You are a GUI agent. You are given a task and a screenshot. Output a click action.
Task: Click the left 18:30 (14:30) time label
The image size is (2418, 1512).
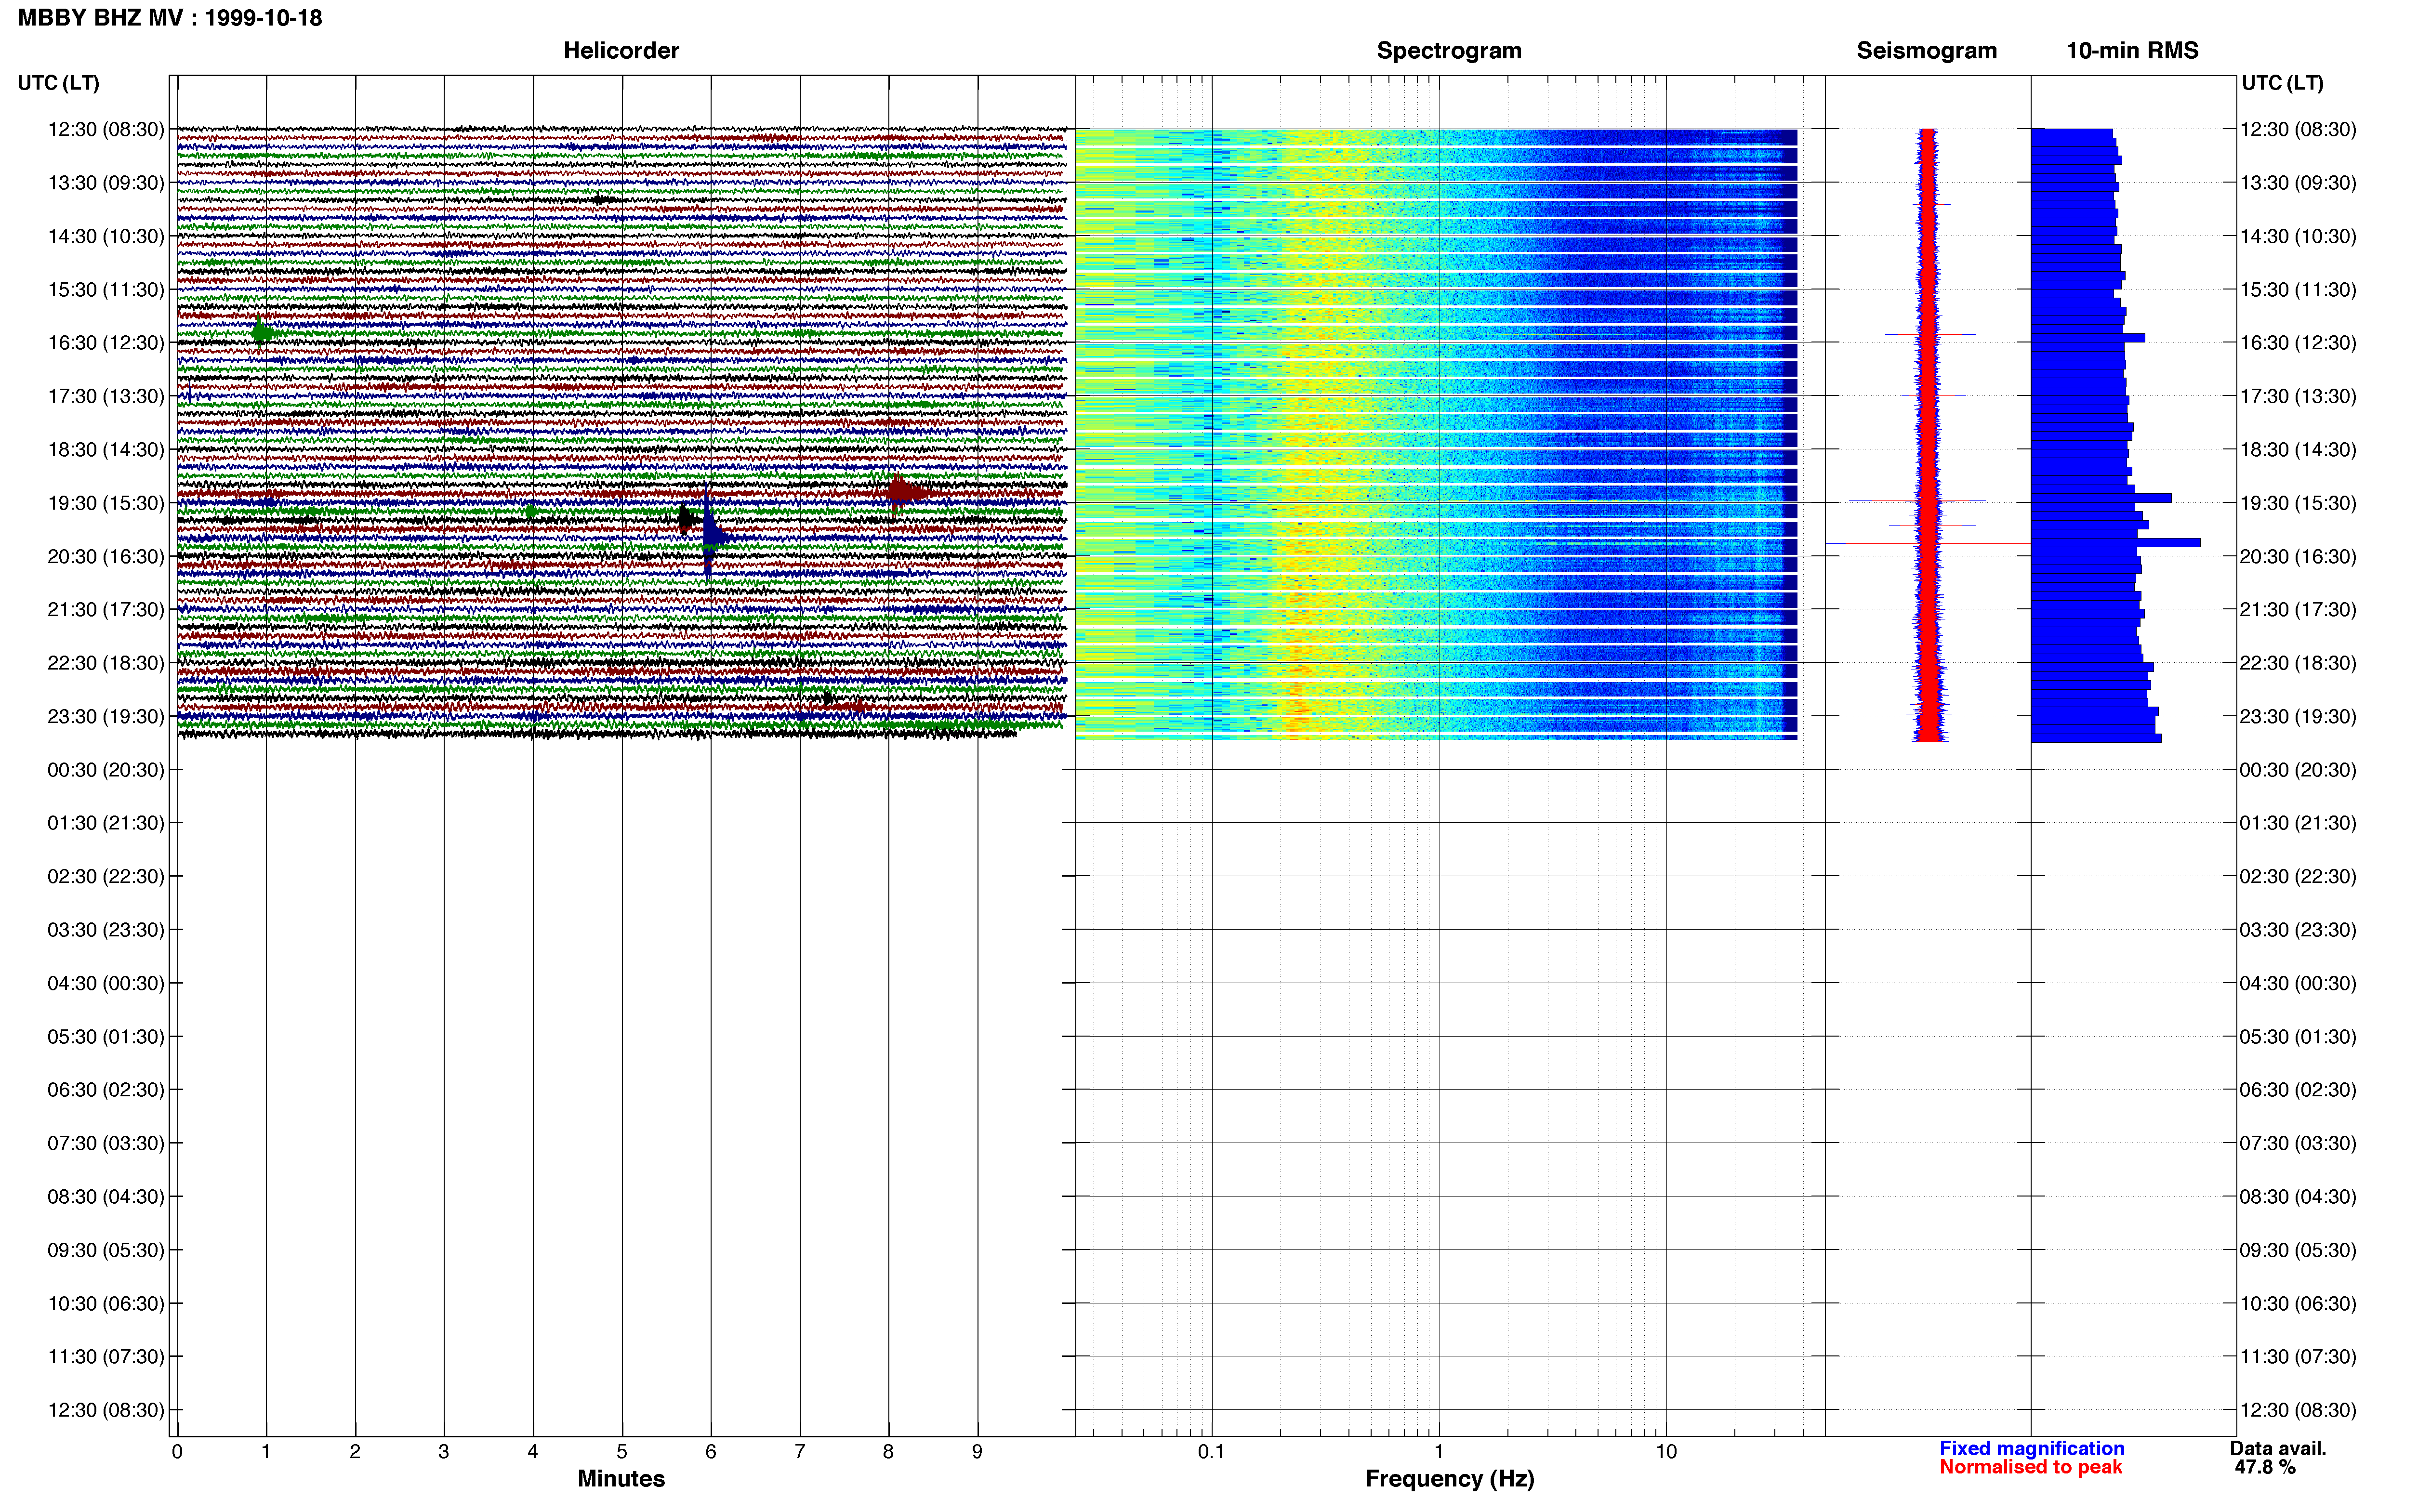(106, 449)
